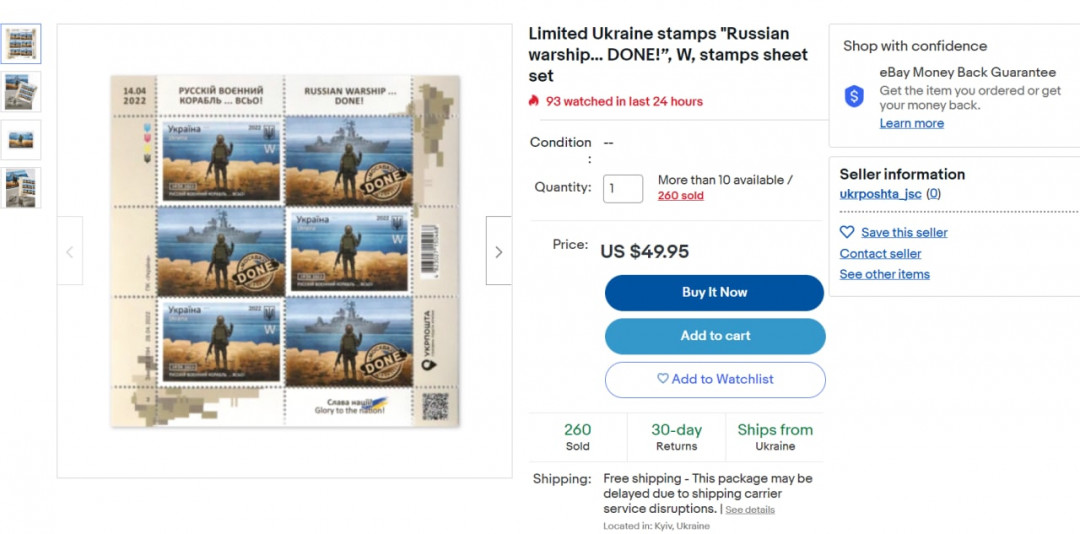The height and width of the screenshot is (534, 1080).
Task: Select the second thumbnail with angled sheets
Action: point(21,92)
